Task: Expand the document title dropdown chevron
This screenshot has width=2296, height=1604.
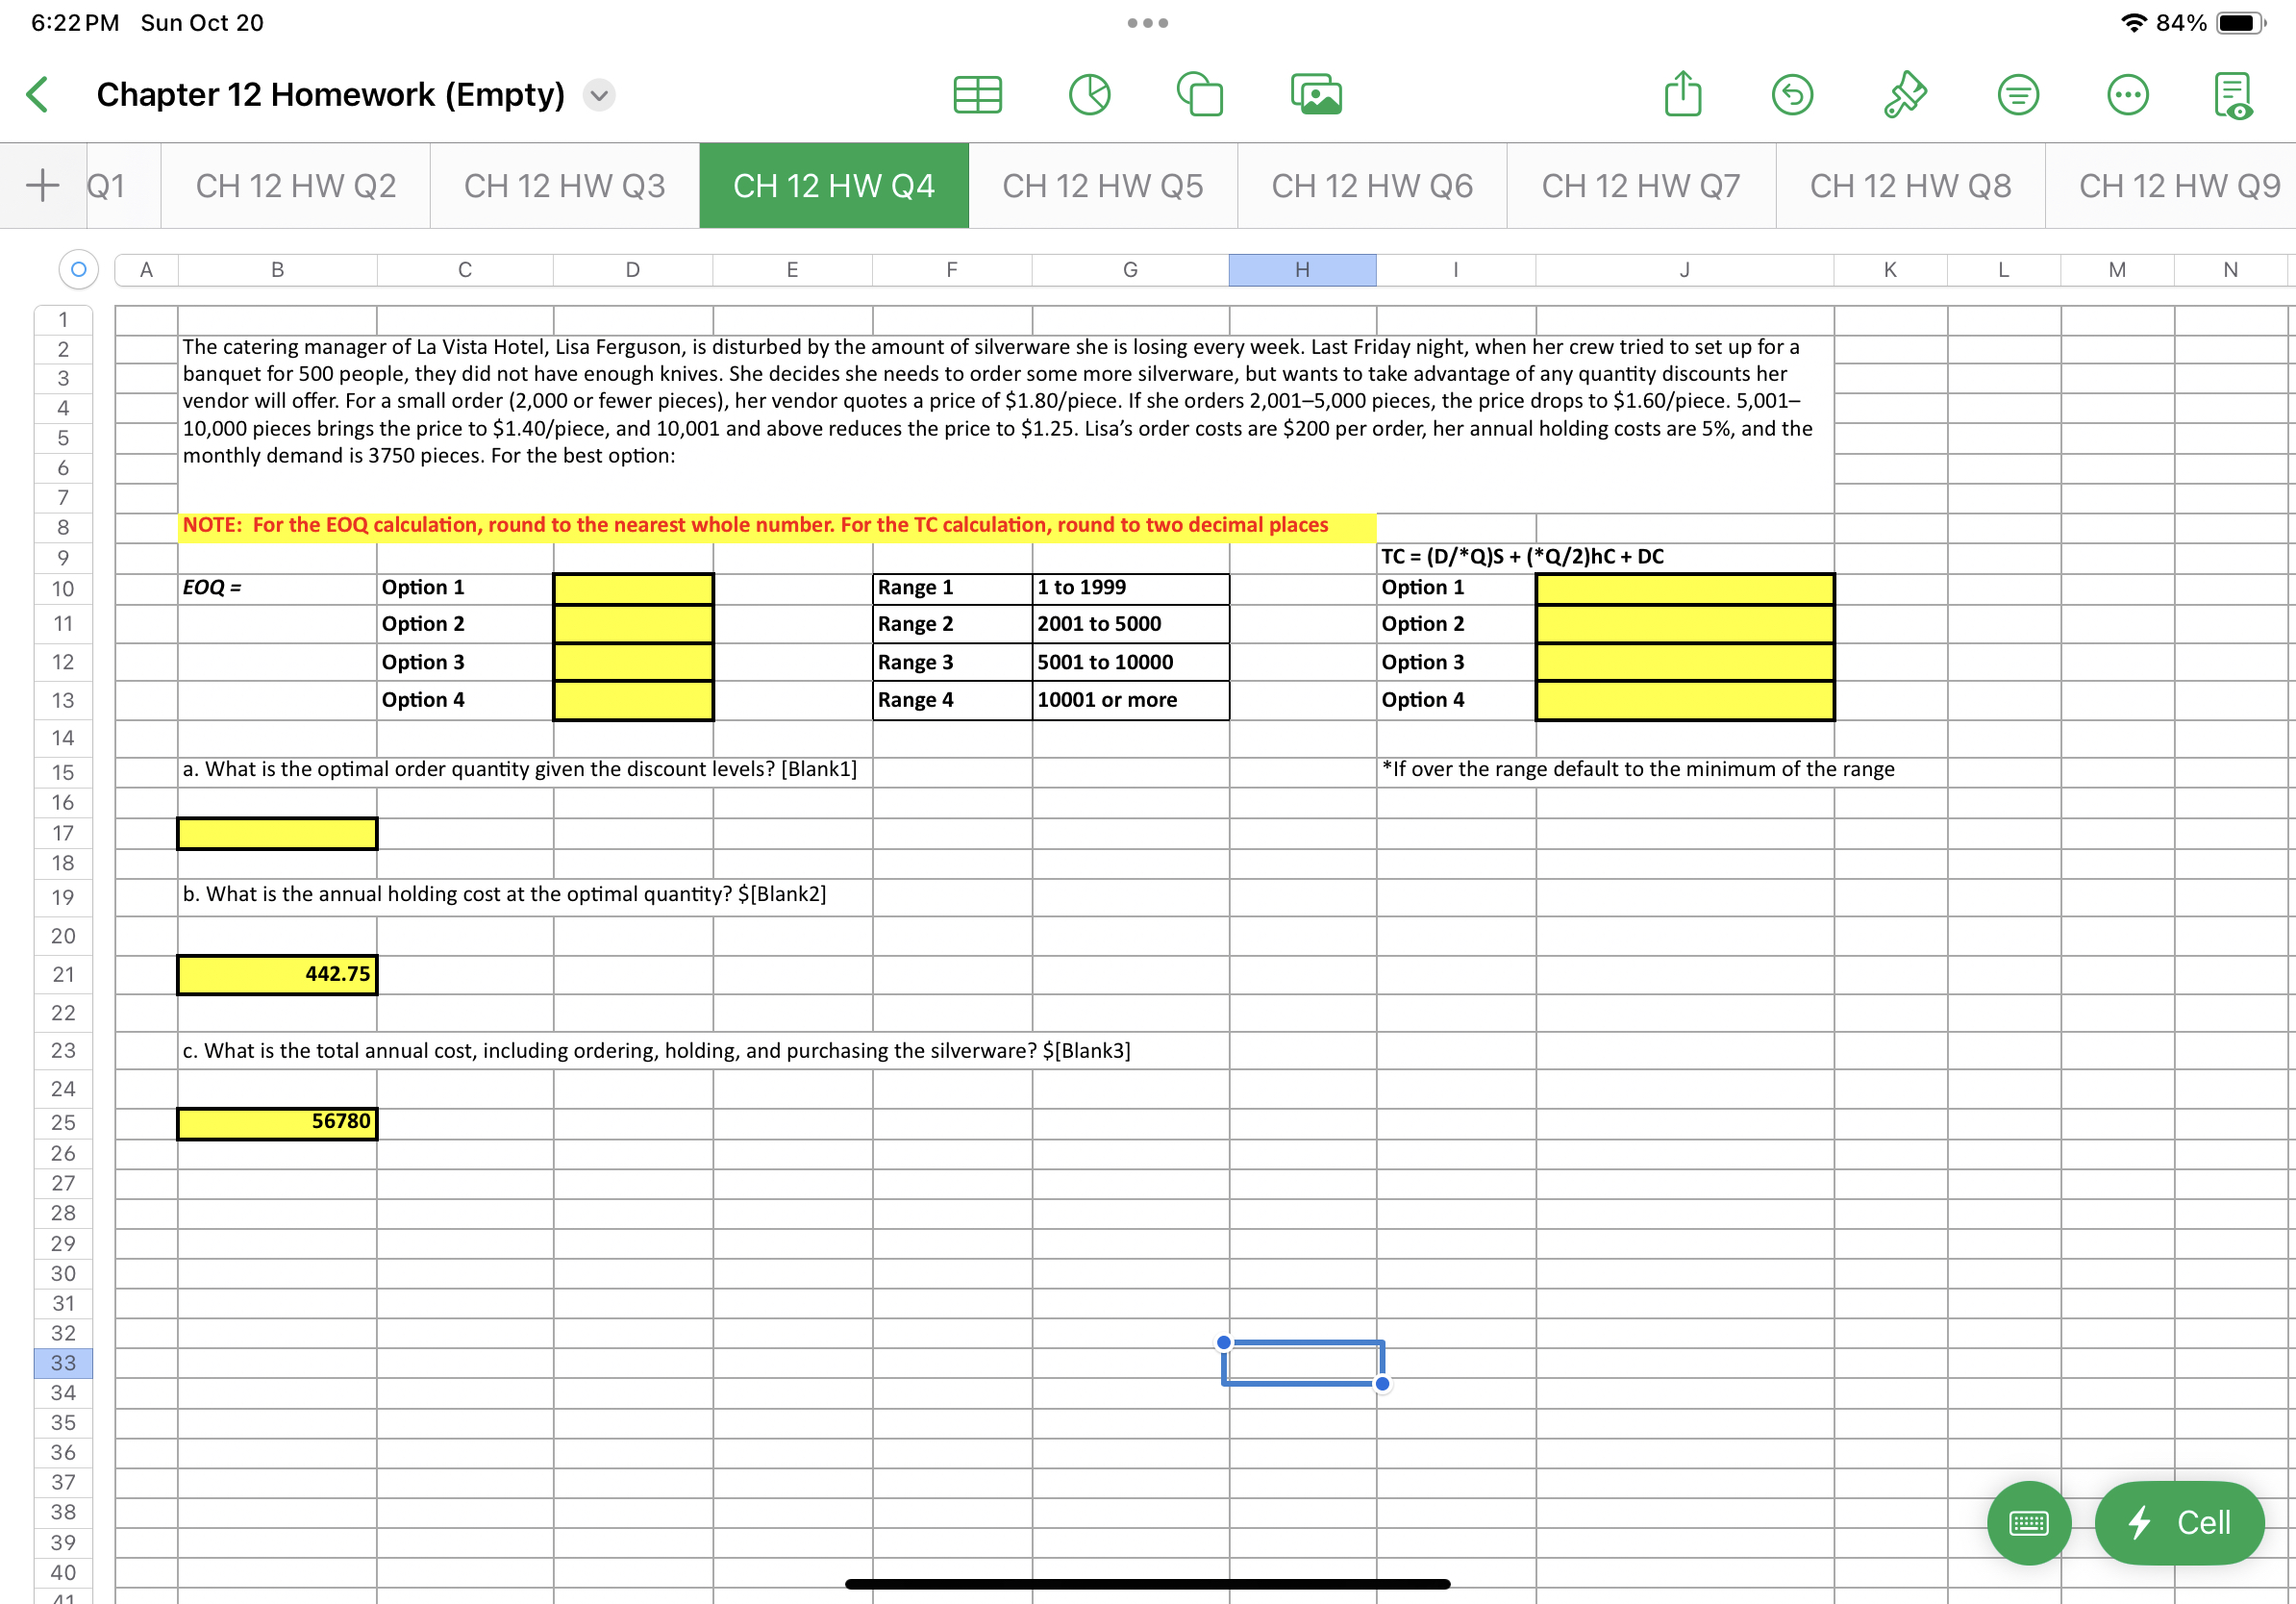Action: (599, 95)
